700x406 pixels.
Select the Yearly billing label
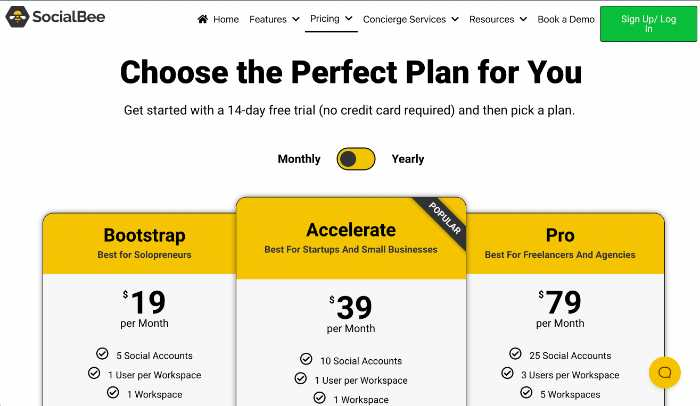tap(408, 159)
